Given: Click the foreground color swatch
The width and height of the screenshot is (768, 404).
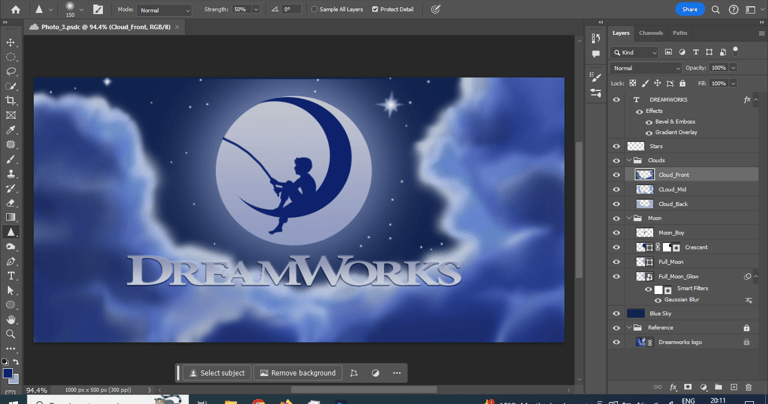Looking at the screenshot, I should click(x=8, y=373).
